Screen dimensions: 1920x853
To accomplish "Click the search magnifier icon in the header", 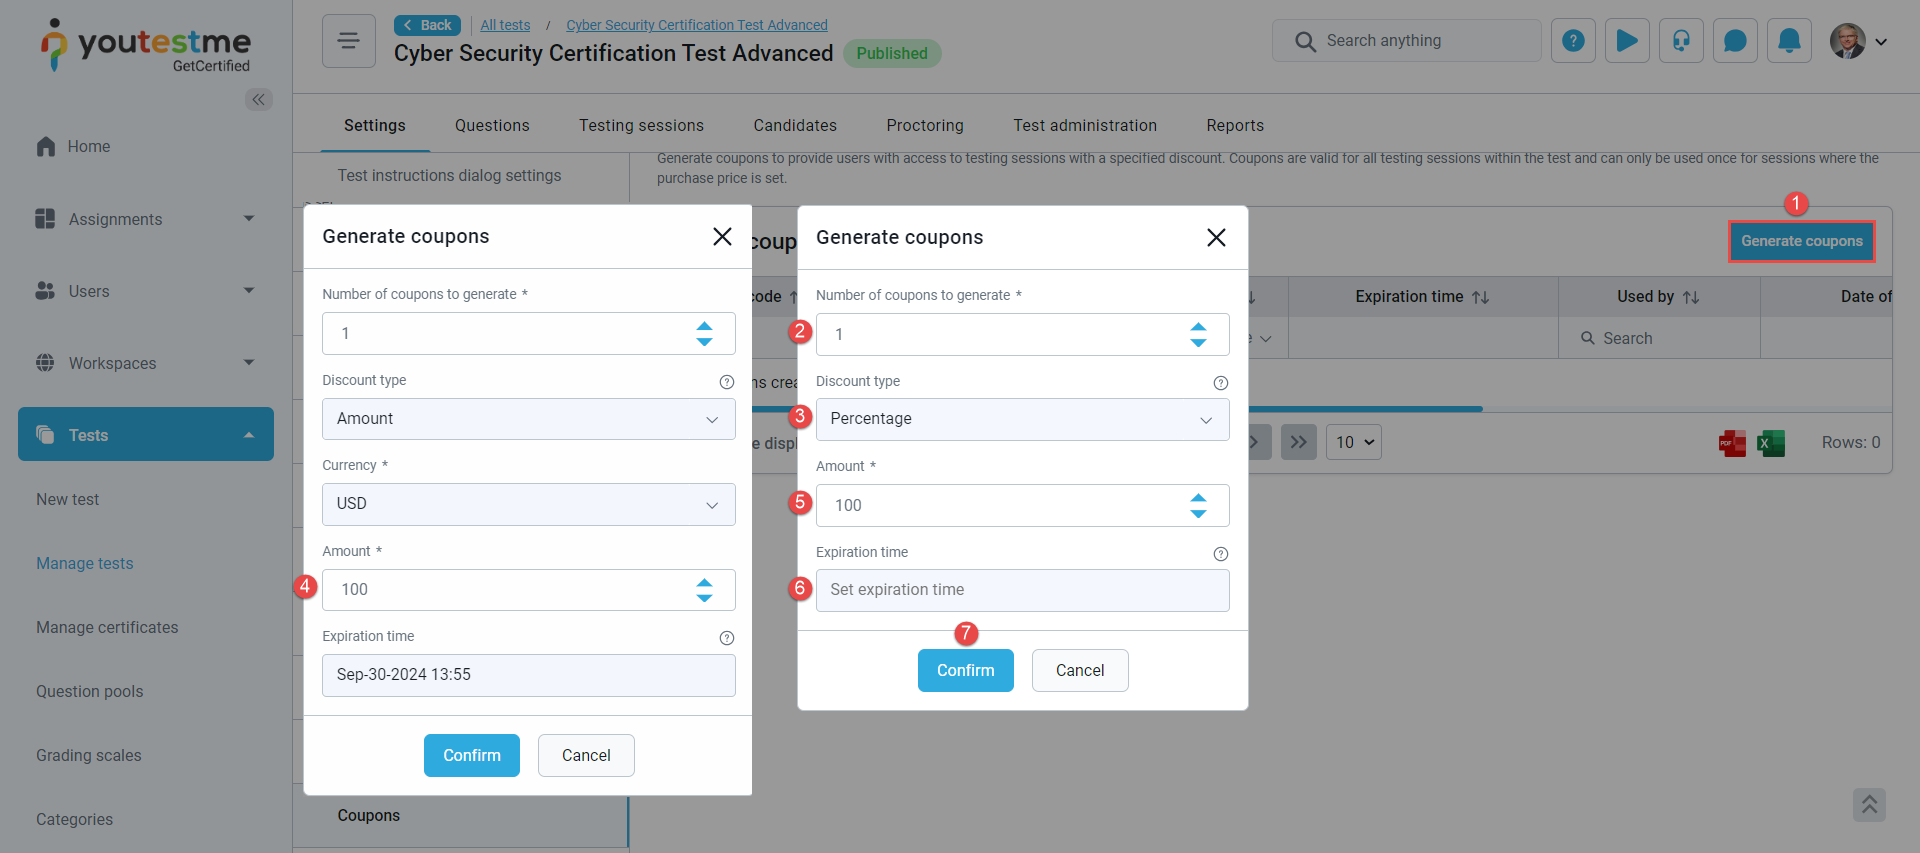I will click(1305, 41).
